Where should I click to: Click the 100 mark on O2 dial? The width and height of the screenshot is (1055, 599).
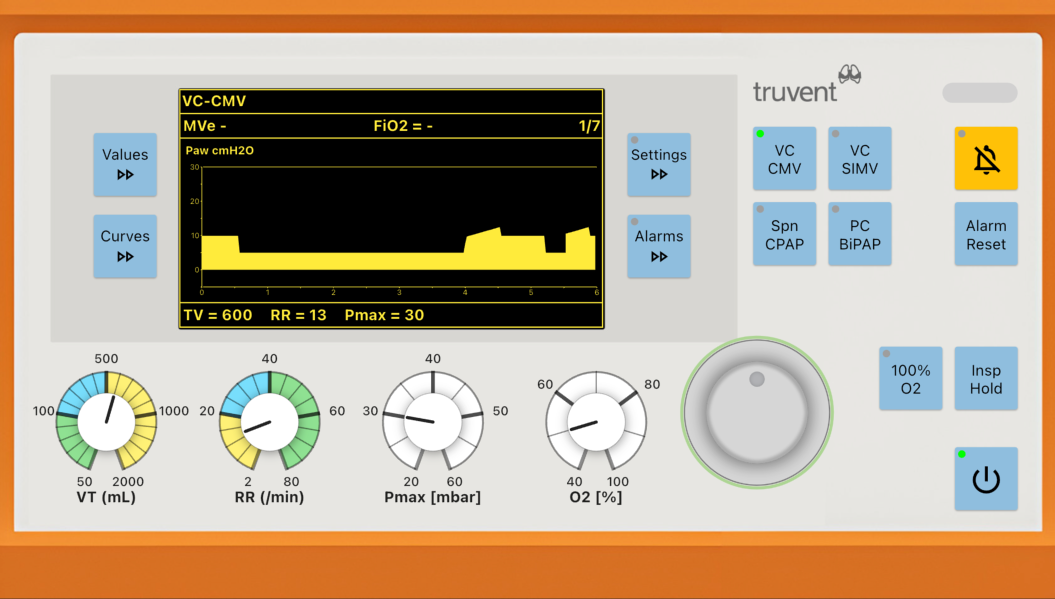pos(618,481)
